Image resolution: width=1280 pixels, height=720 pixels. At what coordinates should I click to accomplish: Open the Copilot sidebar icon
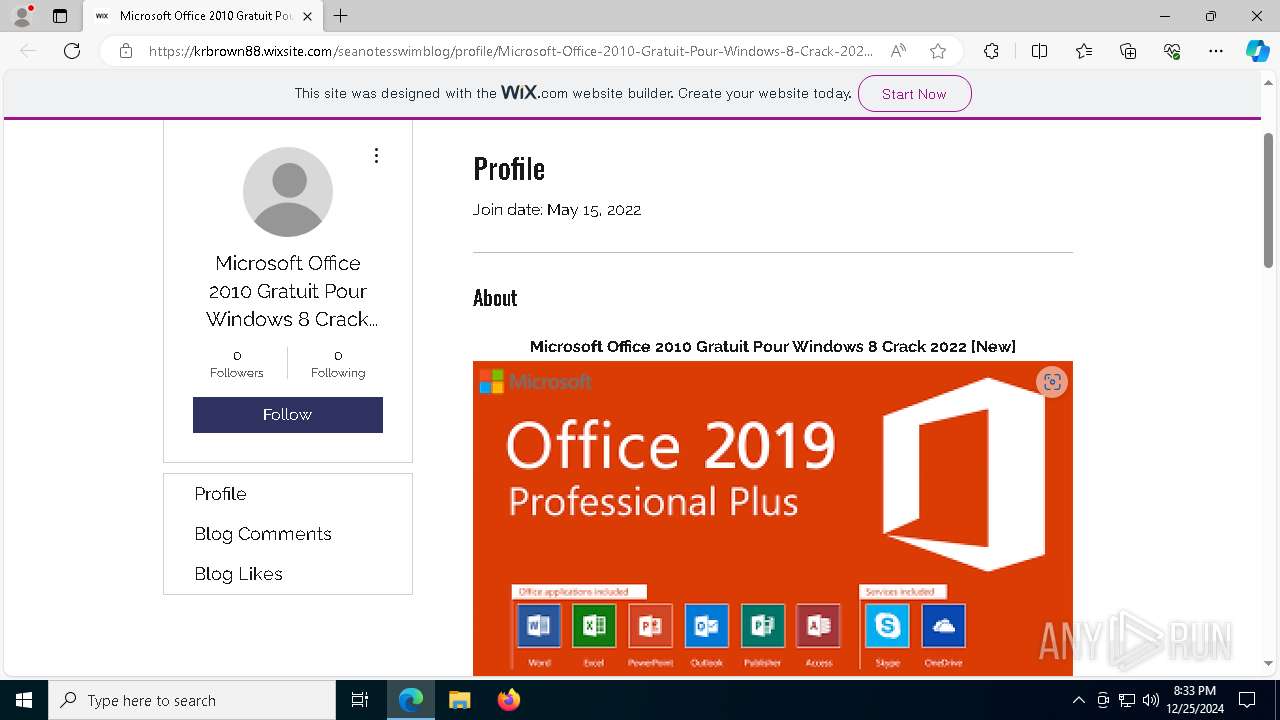click(x=1257, y=51)
